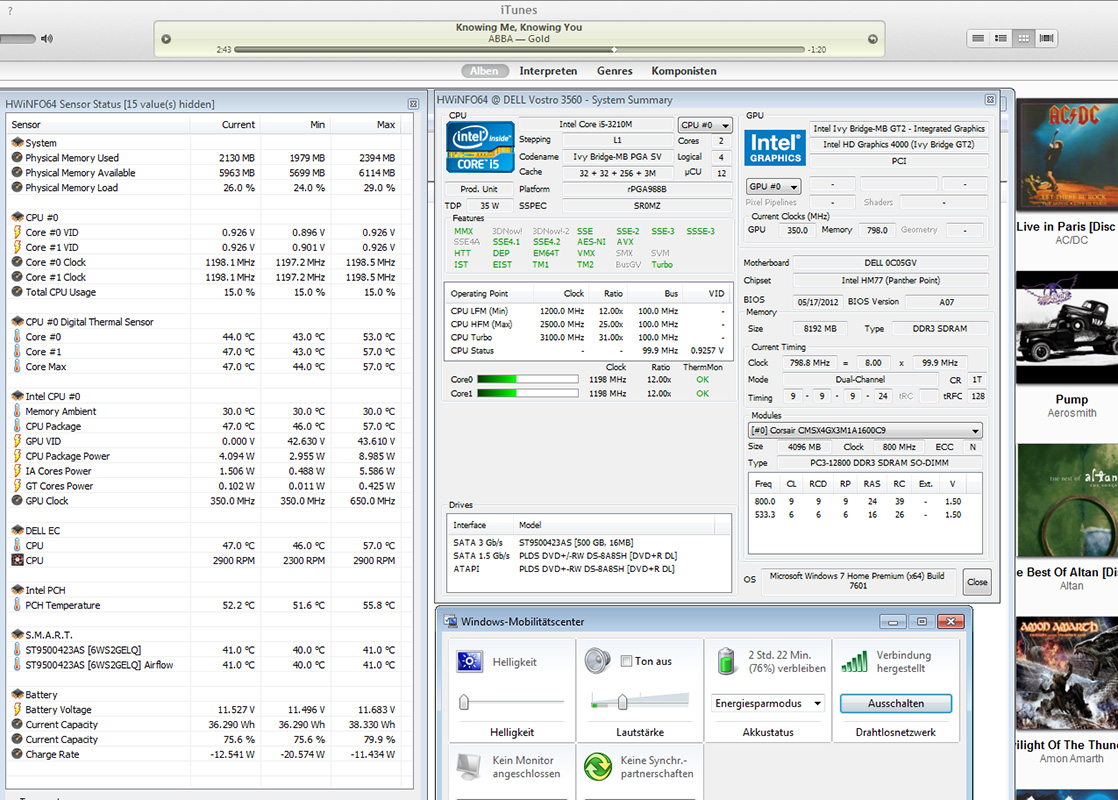1118x800 pixels.
Task: Collapse the CPU #0 Digital Thermal Sensor group
Action: point(18,322)
